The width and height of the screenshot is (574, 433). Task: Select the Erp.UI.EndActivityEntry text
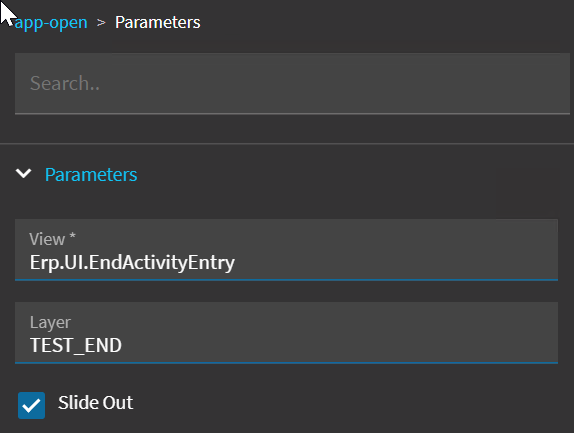click(132, 262)
